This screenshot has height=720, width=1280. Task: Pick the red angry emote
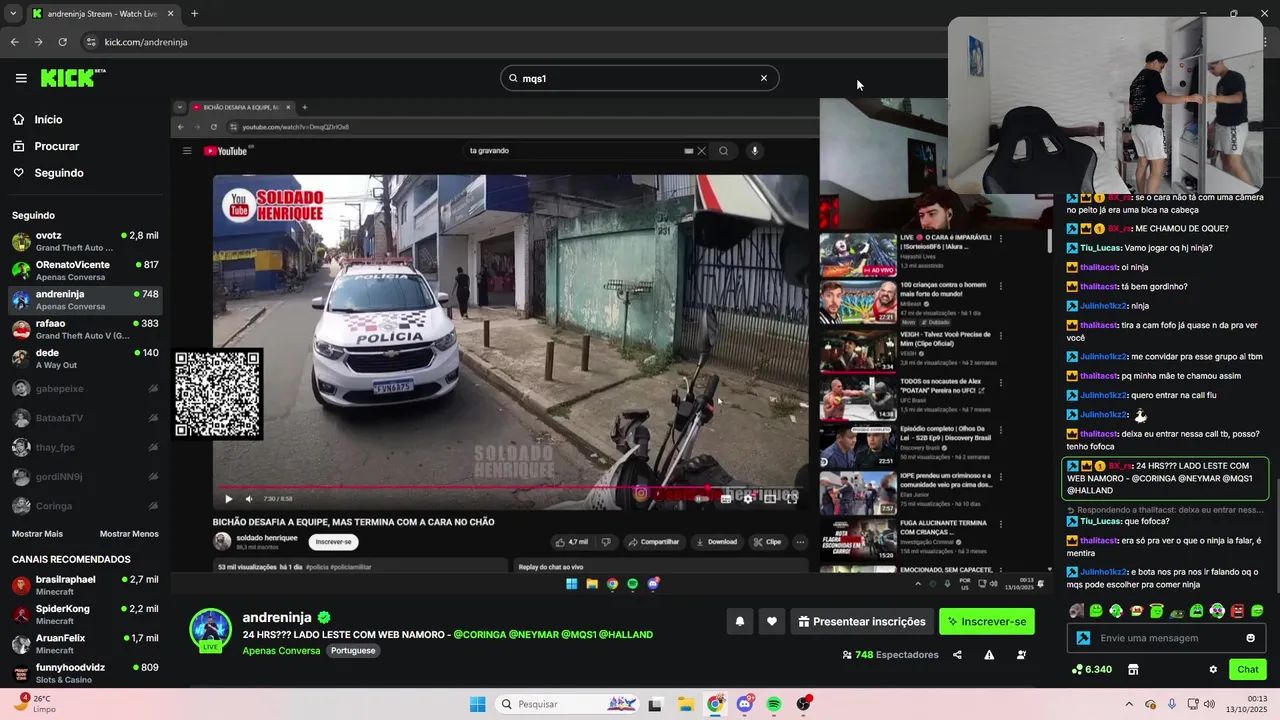point(1237,611)
